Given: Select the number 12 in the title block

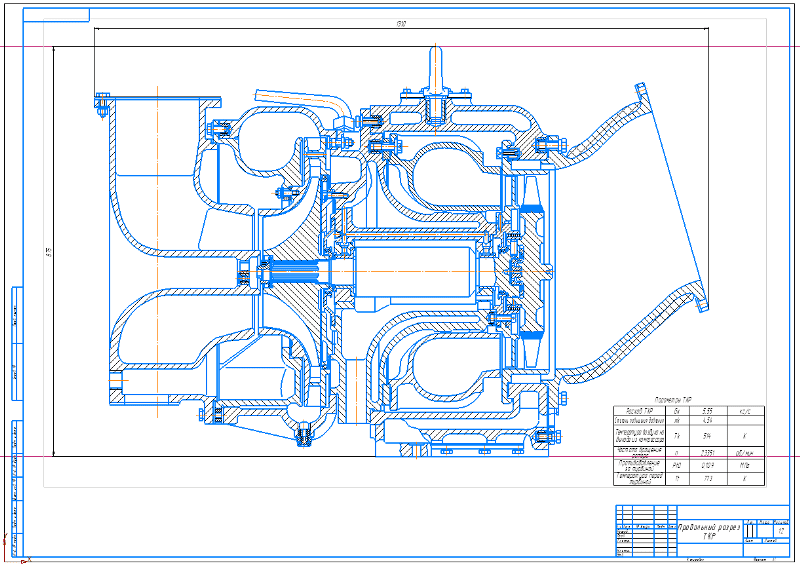Looking at the screenshot, I should pos(781,531).
